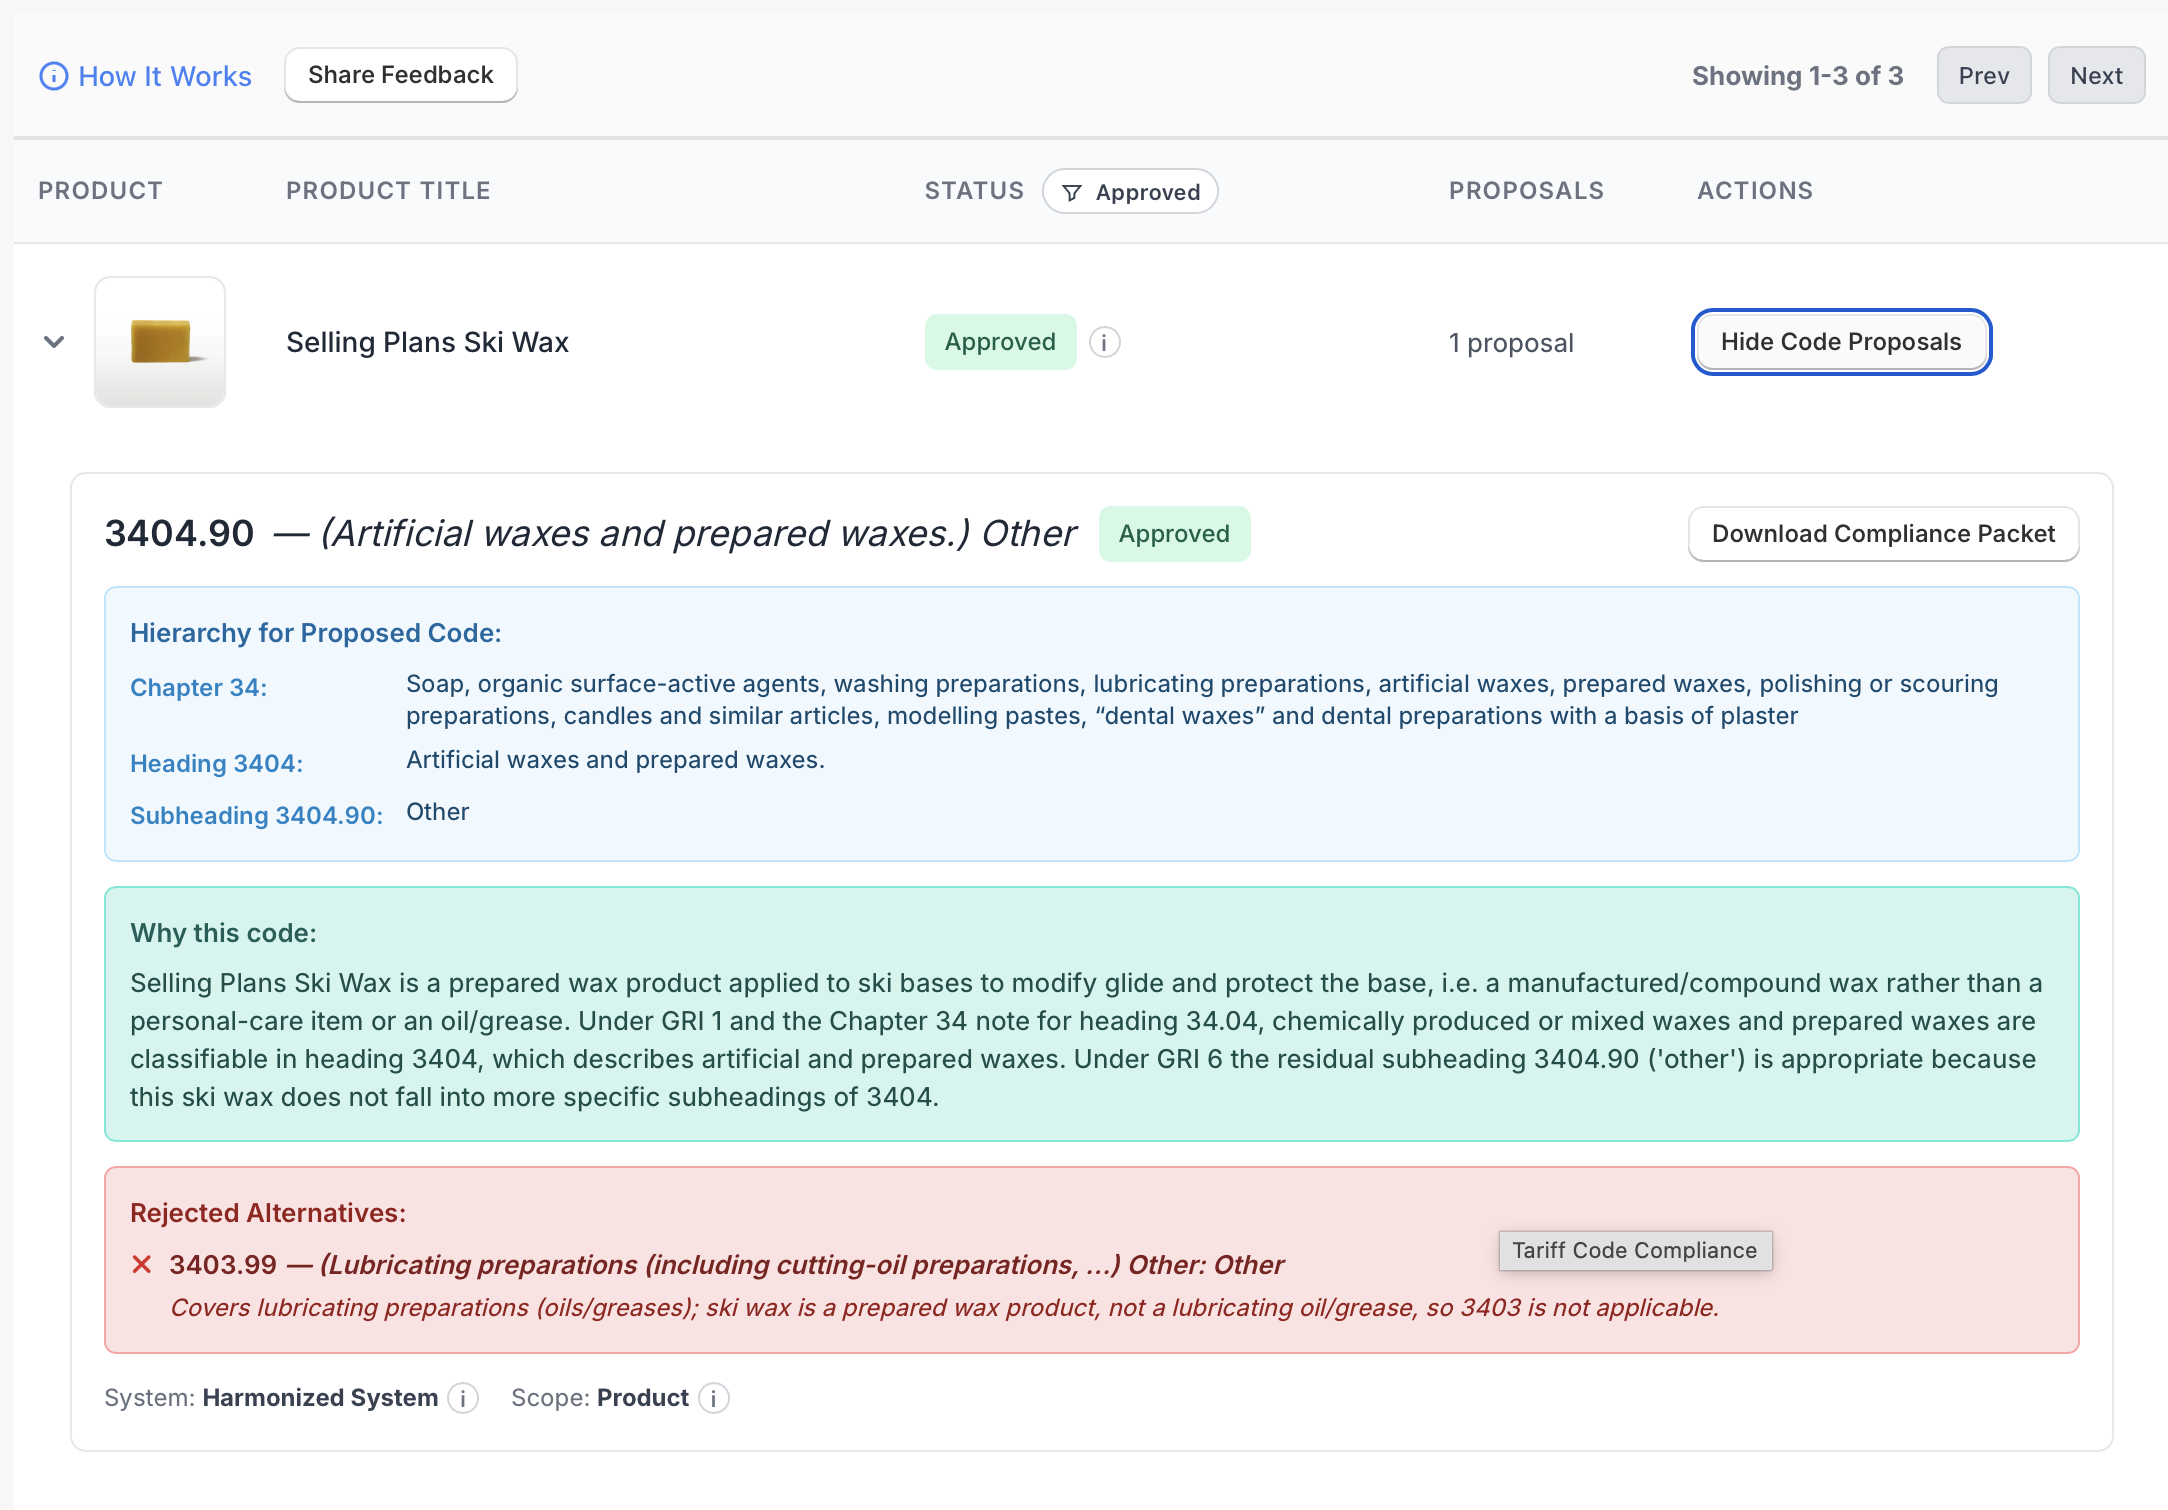The image size is (2168, 1510).
Task: Click the Chapter 34 hierarchy link
Action: [198, 687]
